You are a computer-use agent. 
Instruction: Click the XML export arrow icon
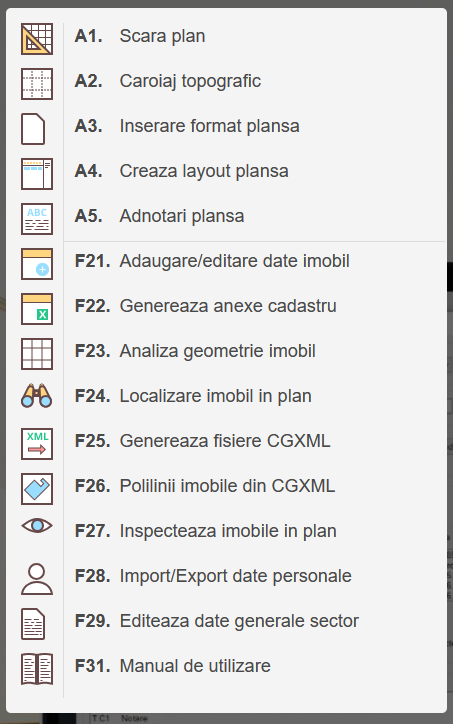pos(37,444)
